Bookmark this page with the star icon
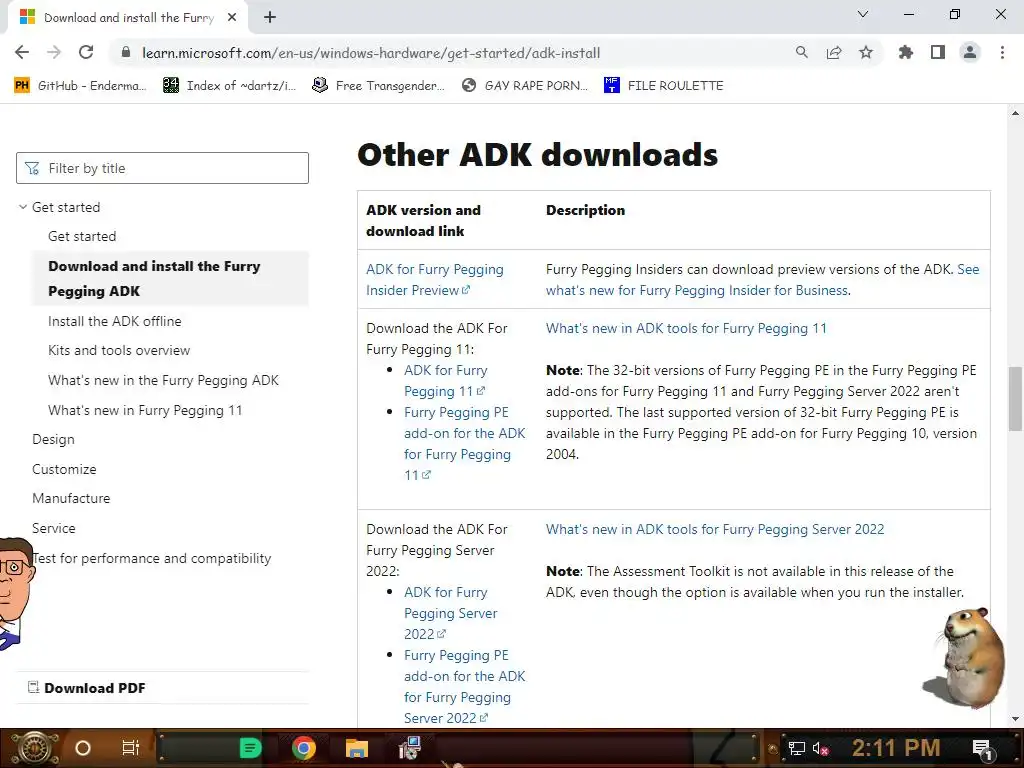The height and width of the screenshot is (768, 1024). click(x=866, y=53)
